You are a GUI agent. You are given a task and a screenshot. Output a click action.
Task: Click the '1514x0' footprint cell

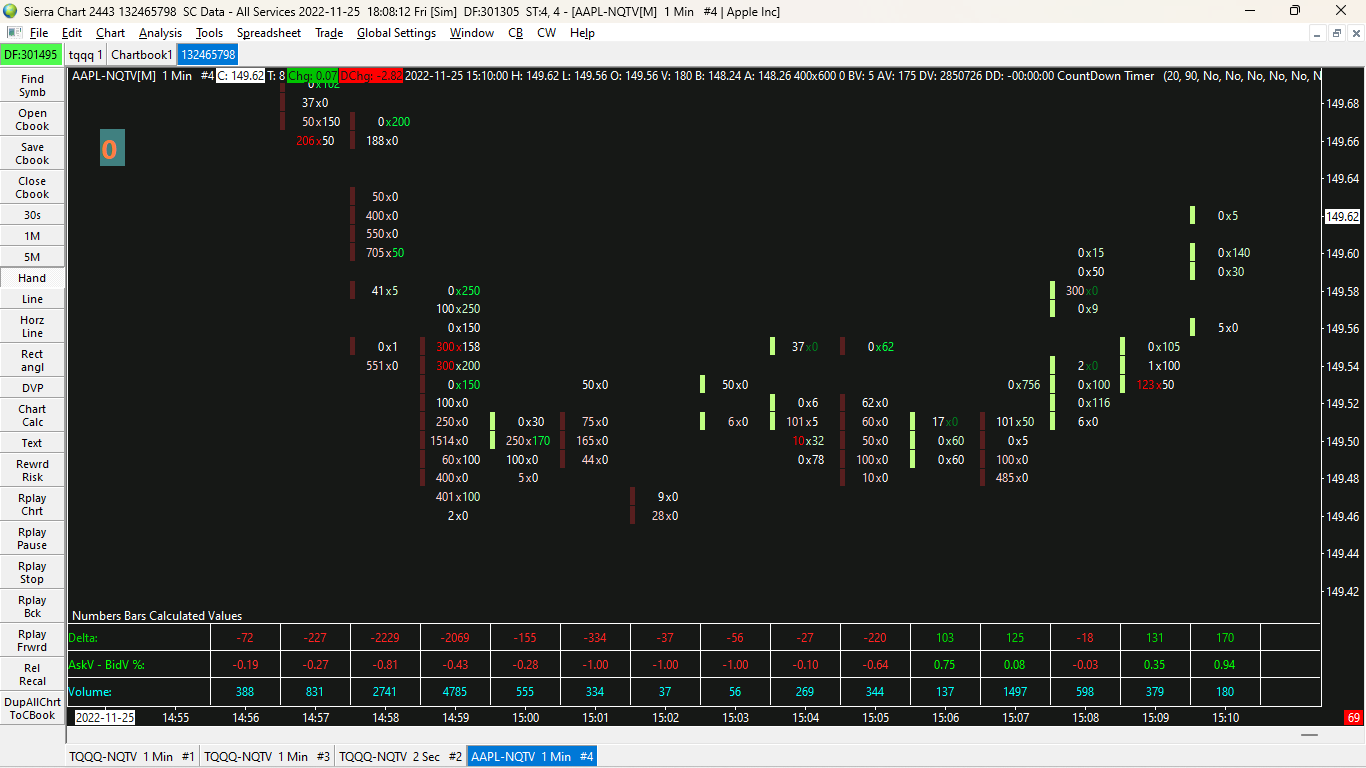click(449, 441)
